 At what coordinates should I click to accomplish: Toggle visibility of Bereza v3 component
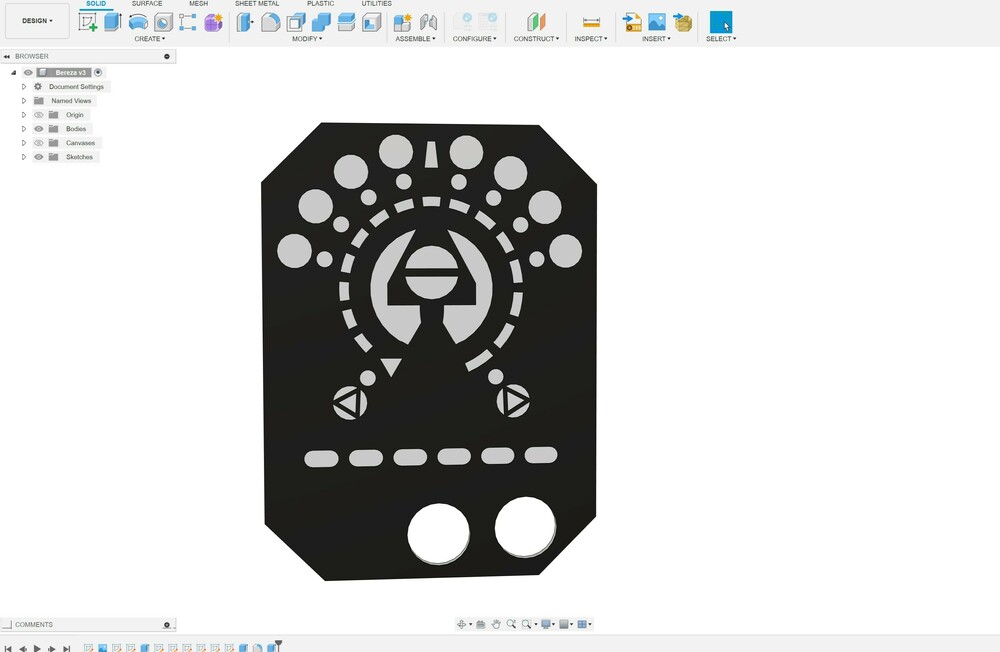tap(28, 73)
